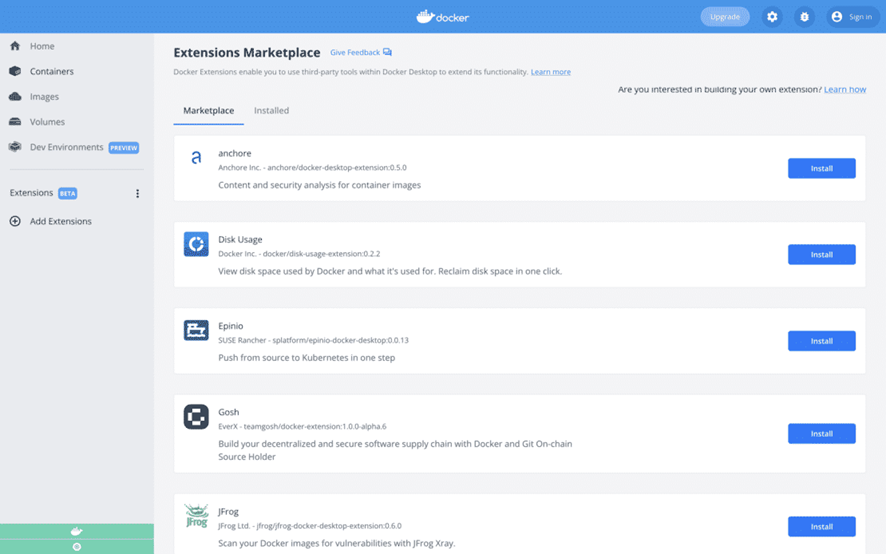Screen dimensions: 886x554
Task: Click 'View disk space used by Docker' description
Action: 390,271
